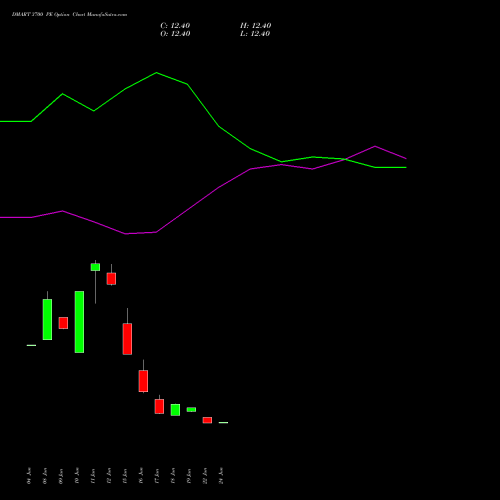
Task: Select the close value C: 12.40
Action: click(x=175, y=26)
